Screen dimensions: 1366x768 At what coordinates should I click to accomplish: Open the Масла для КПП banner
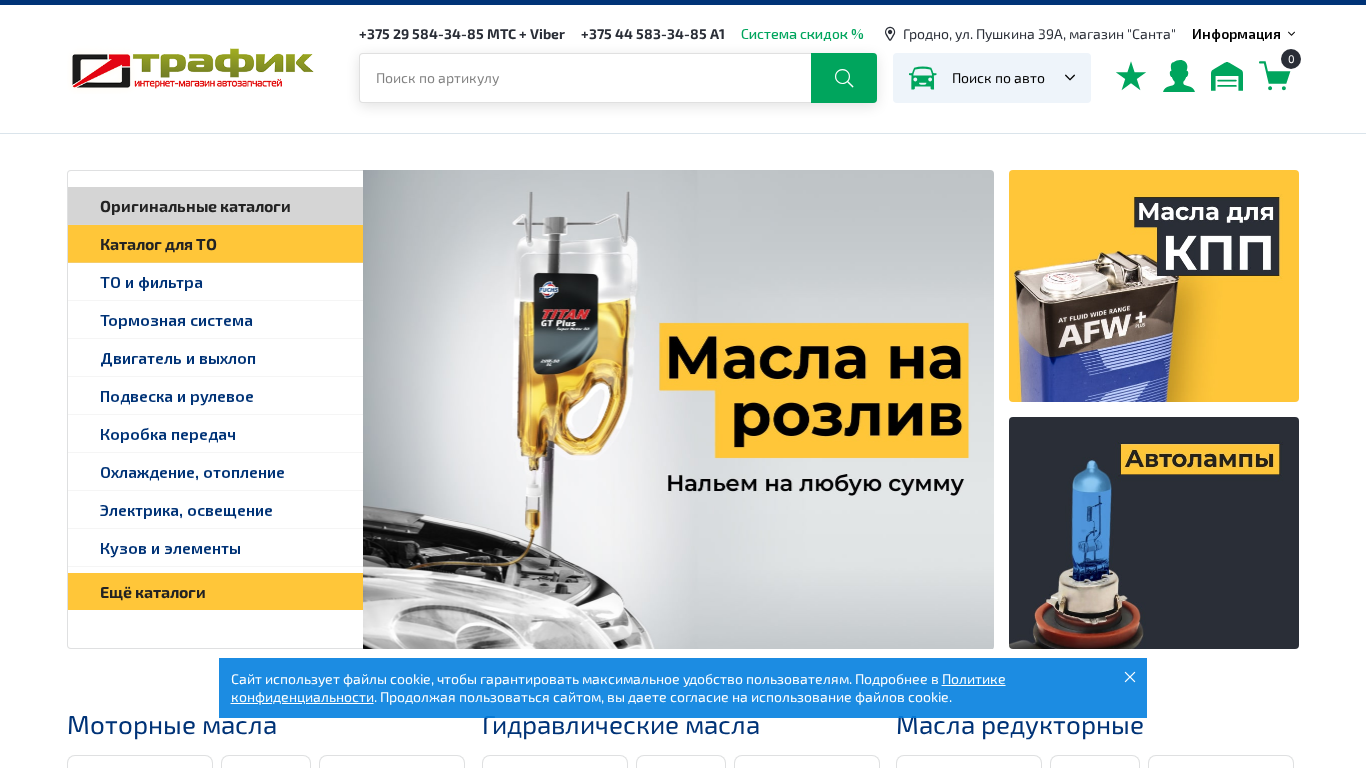[x=1154, y=286]
